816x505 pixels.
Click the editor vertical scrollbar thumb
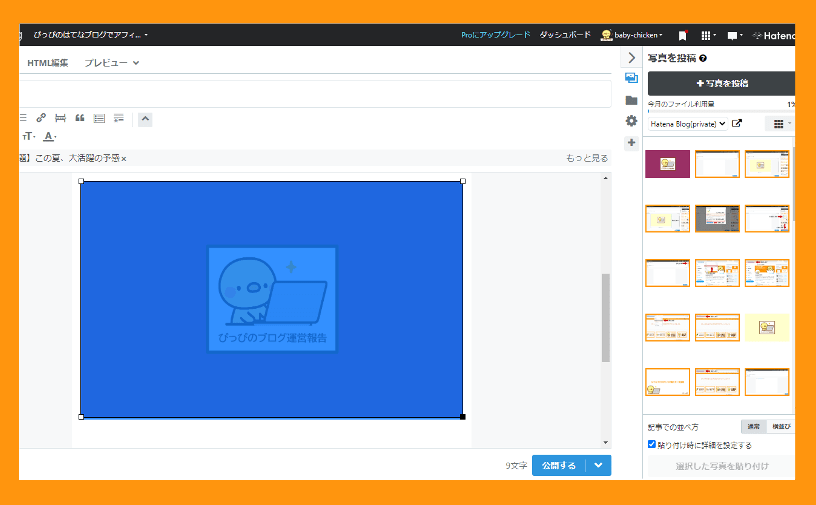[x=606, y=318]
